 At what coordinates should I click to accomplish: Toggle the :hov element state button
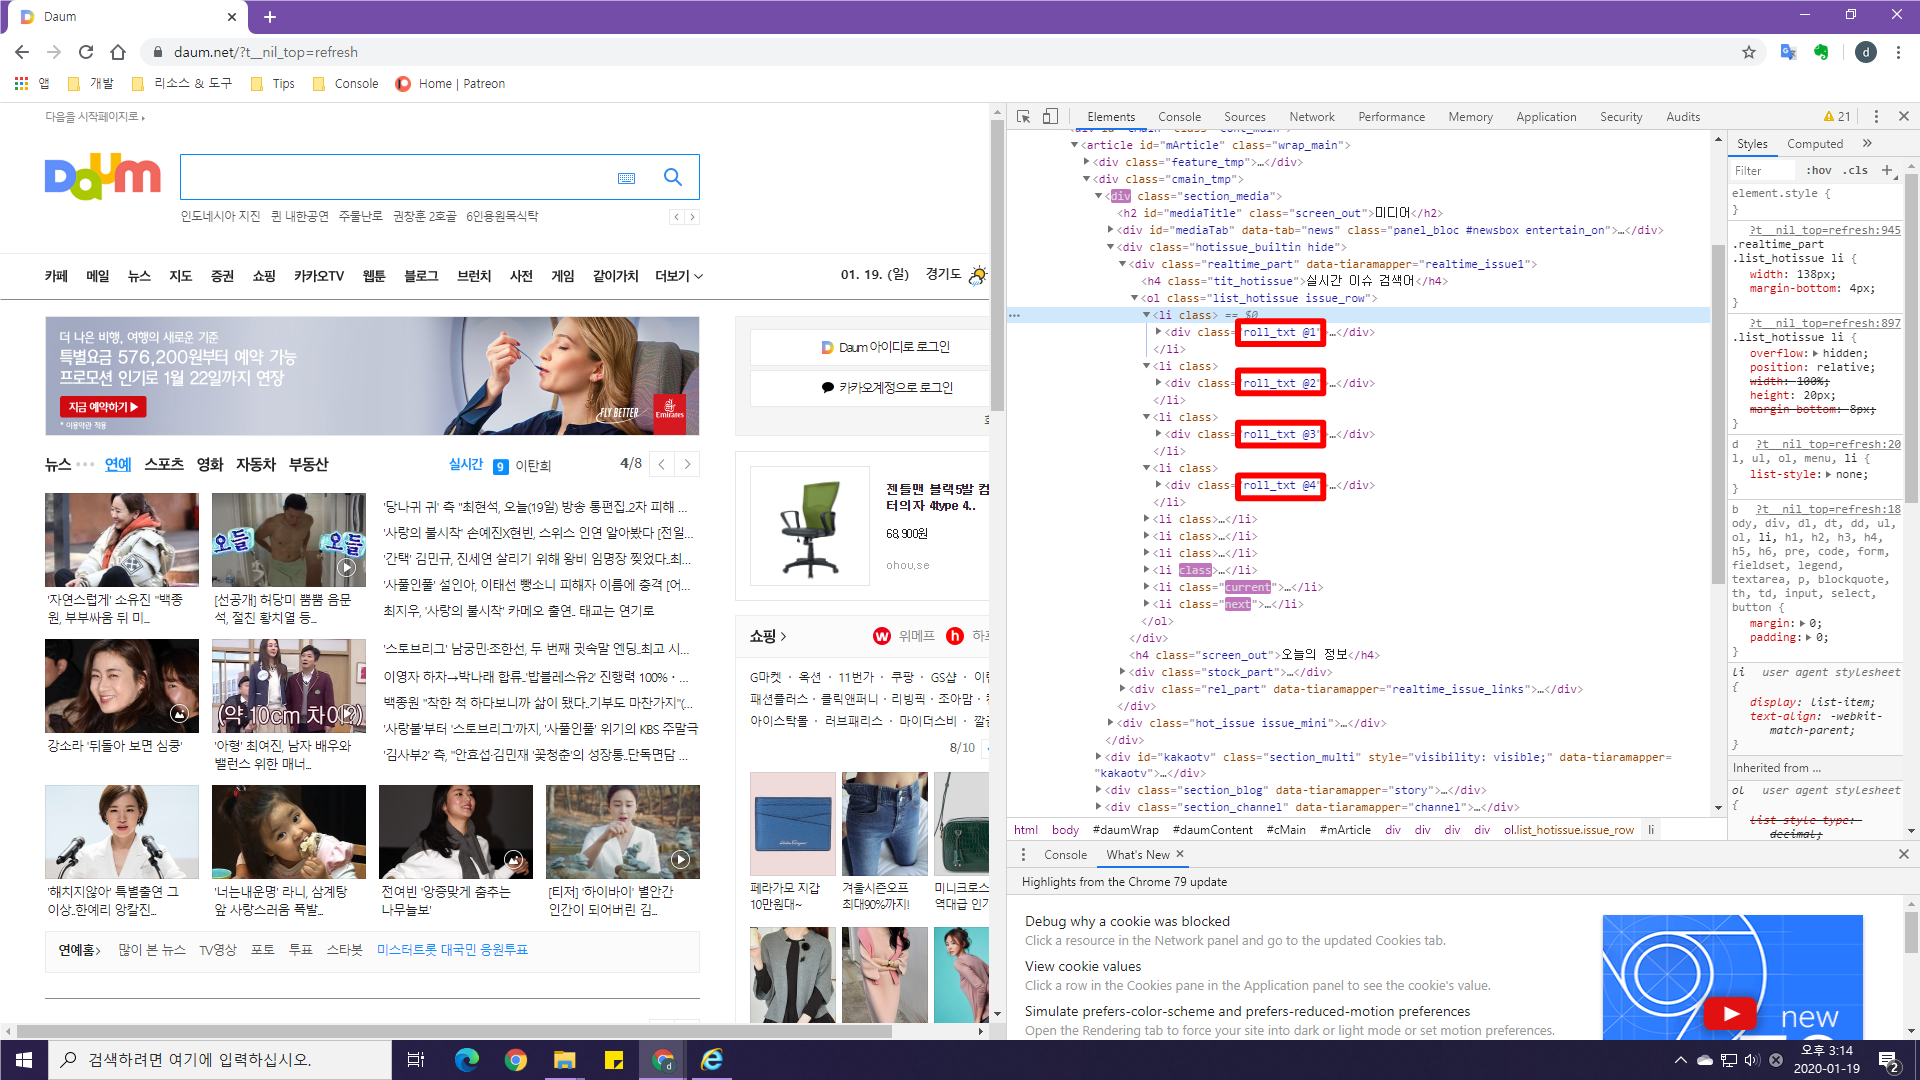point(1819,170)
